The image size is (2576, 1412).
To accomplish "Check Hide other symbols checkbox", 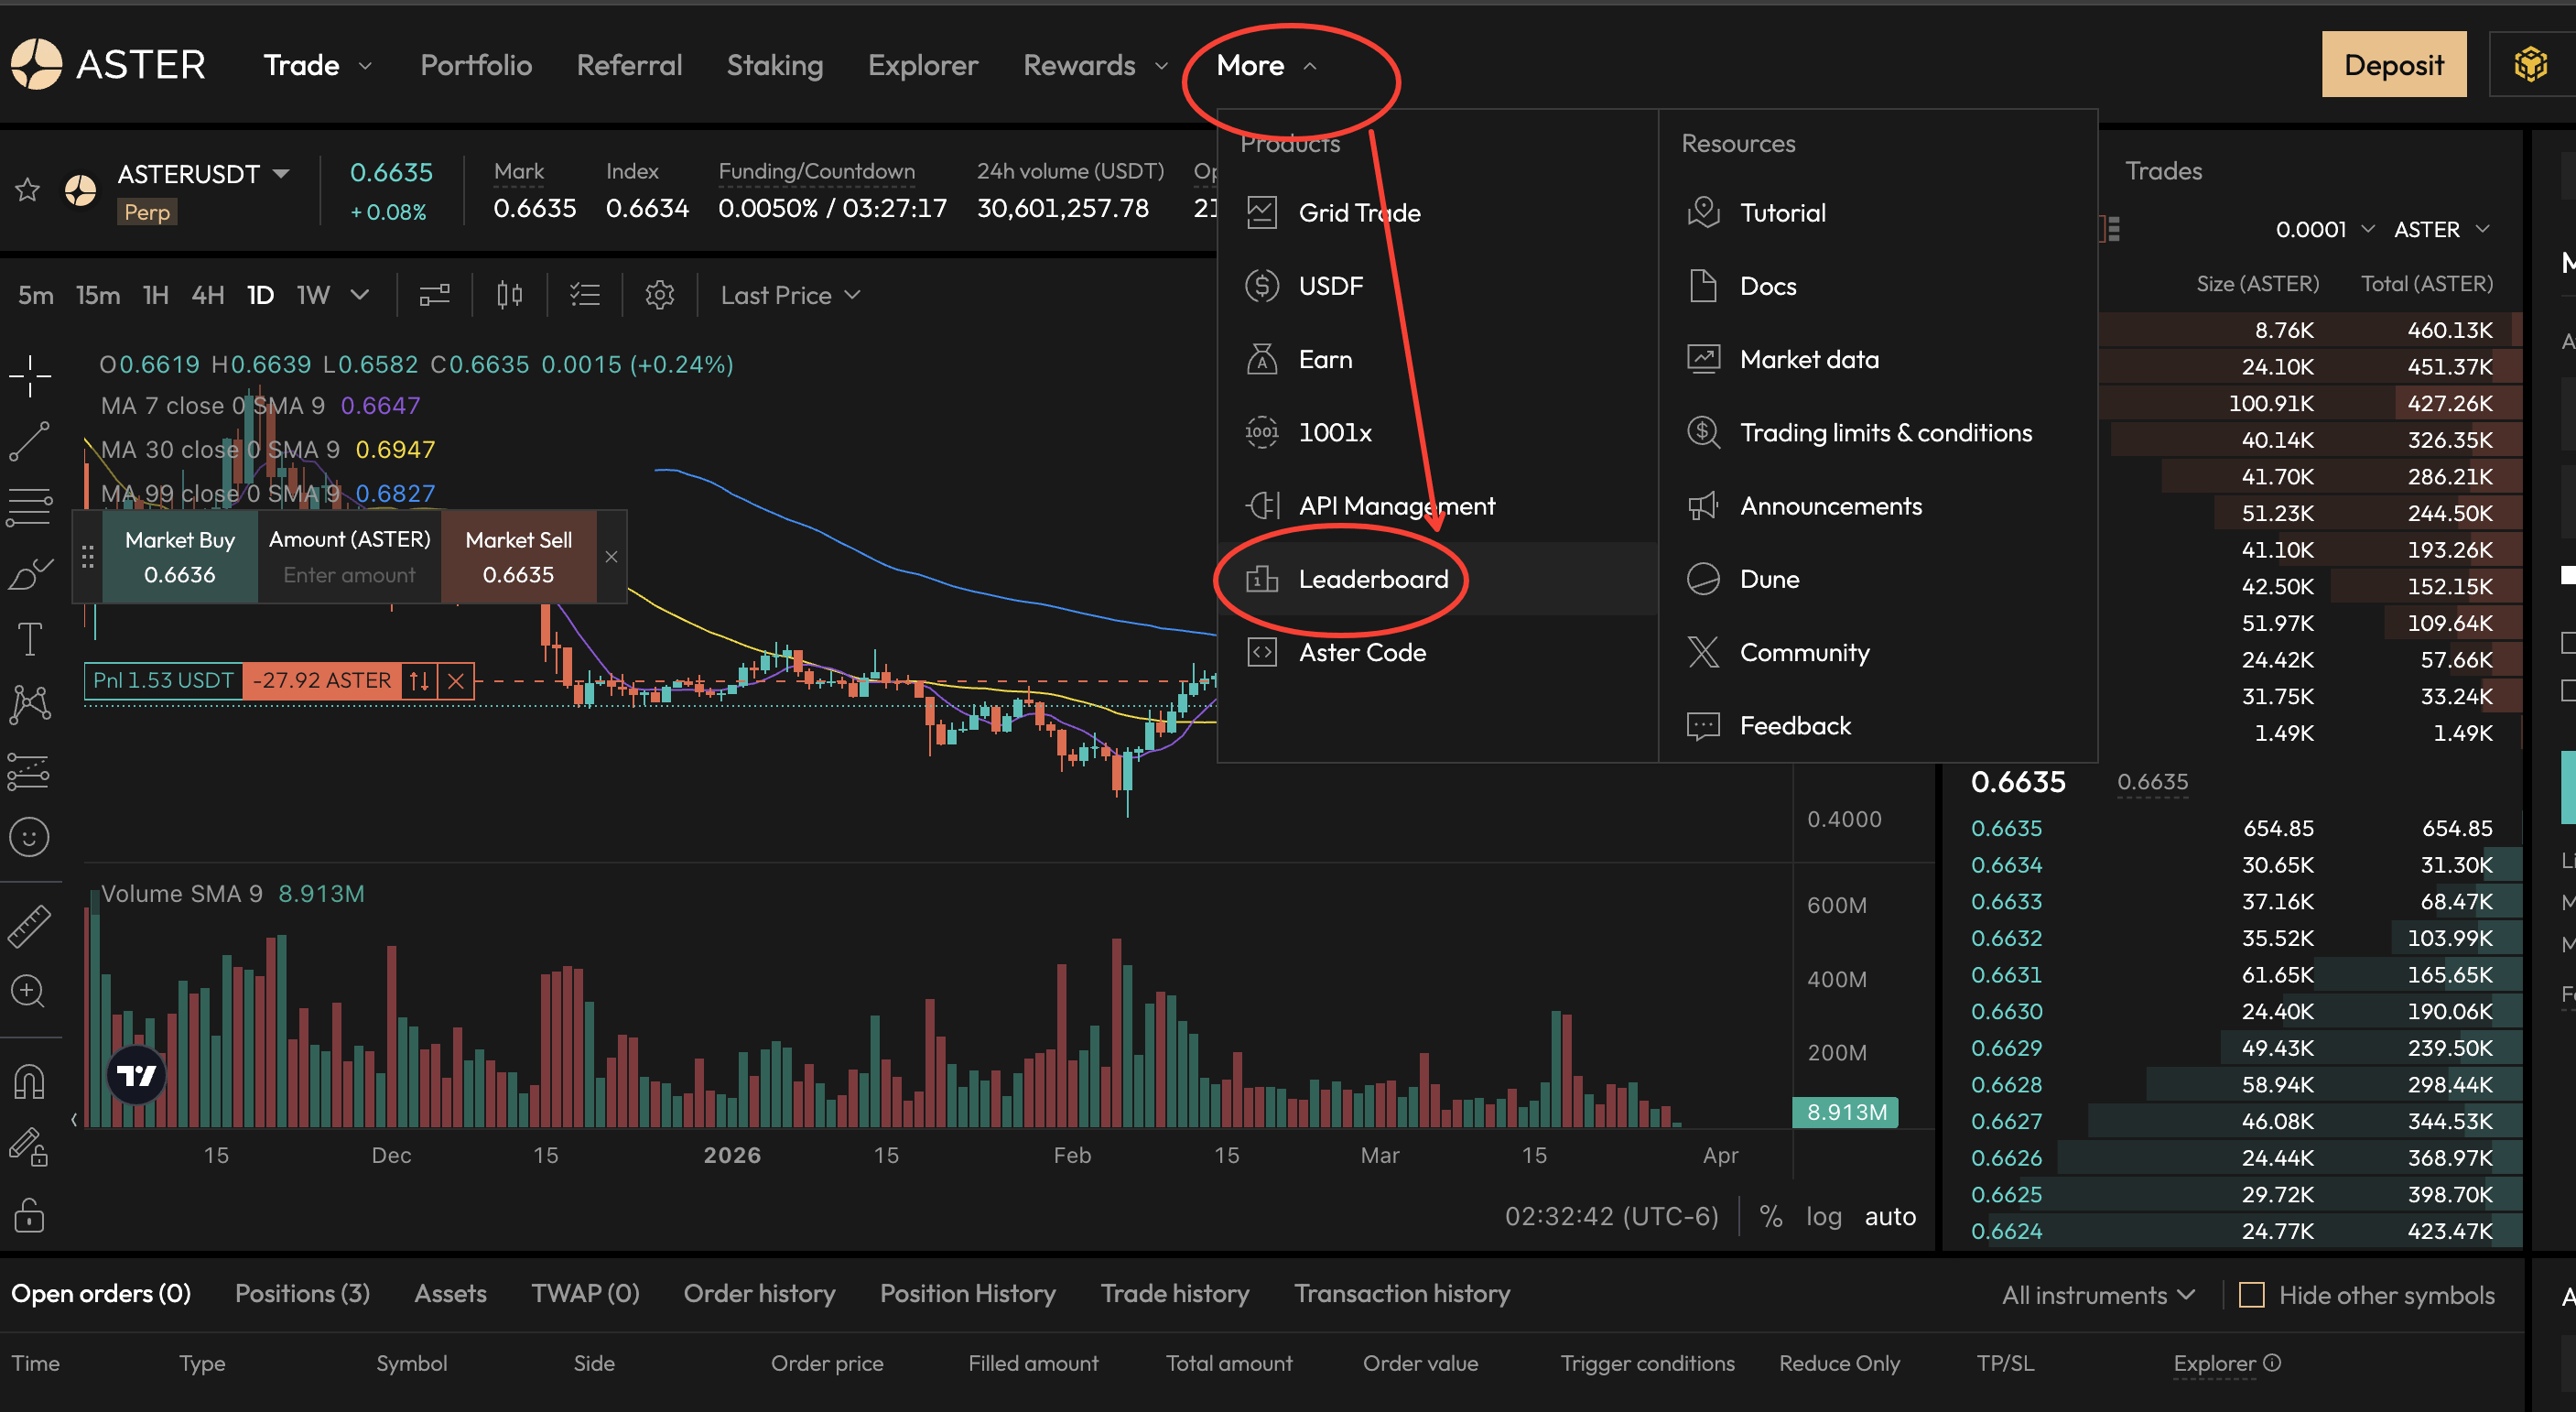I will pos(2251,1294).
